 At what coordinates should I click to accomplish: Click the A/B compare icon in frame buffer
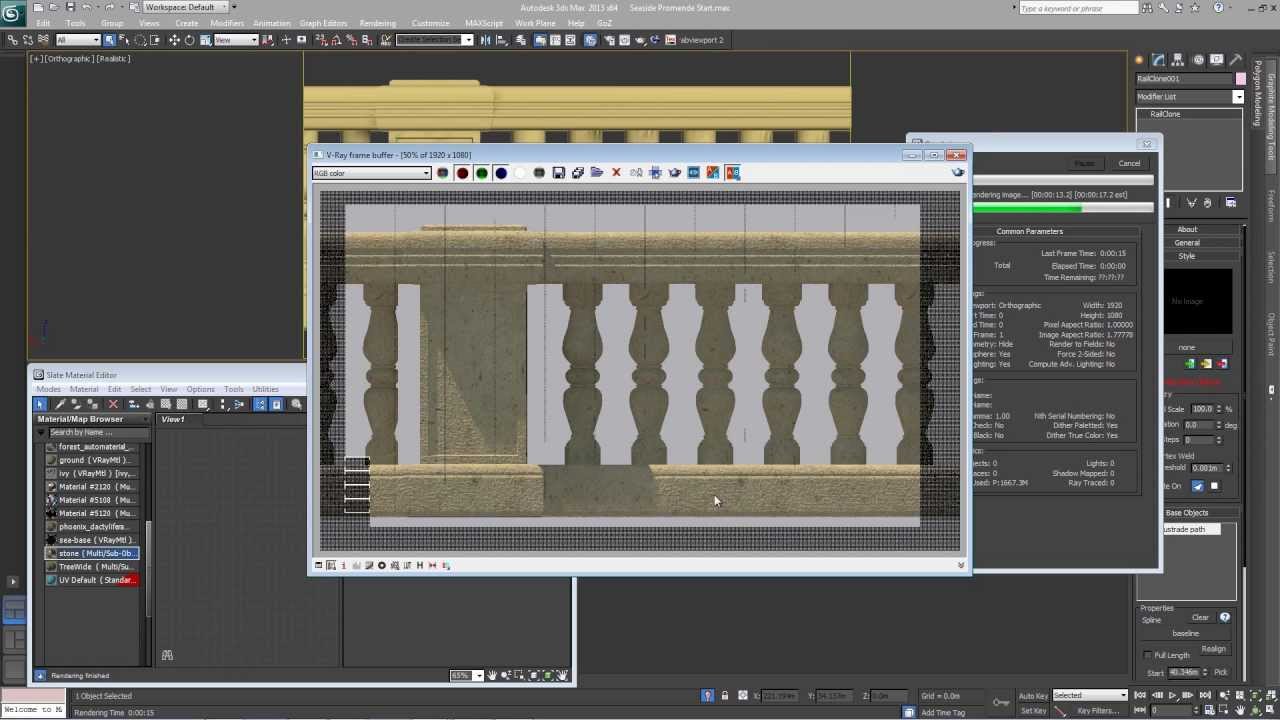(733, 173)
